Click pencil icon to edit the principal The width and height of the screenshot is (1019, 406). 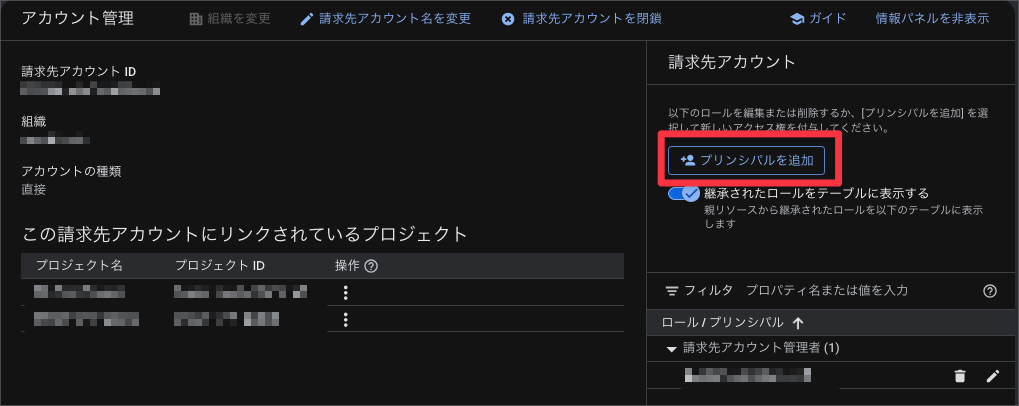992,375
